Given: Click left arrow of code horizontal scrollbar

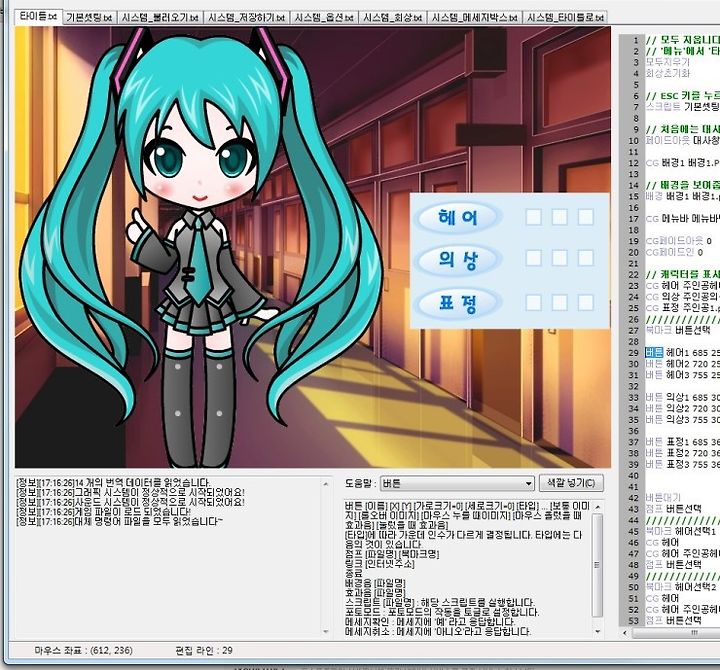Looking at the screenshot, I should (x=624, y=633).
